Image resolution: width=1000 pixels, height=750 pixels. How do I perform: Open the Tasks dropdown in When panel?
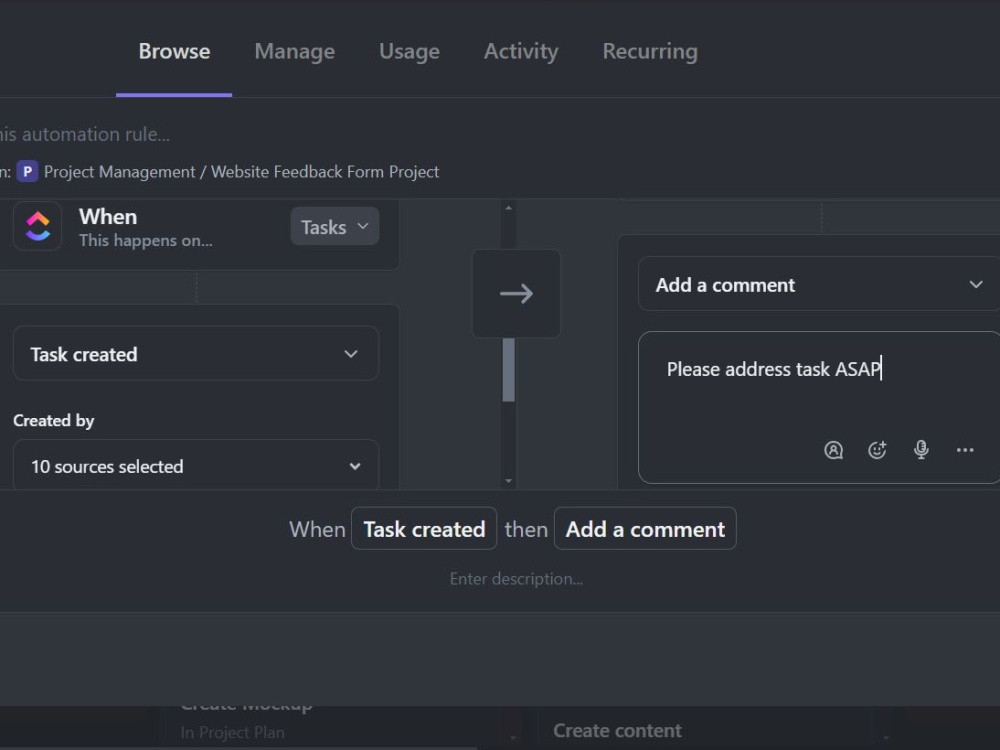[x=335, y=226]
